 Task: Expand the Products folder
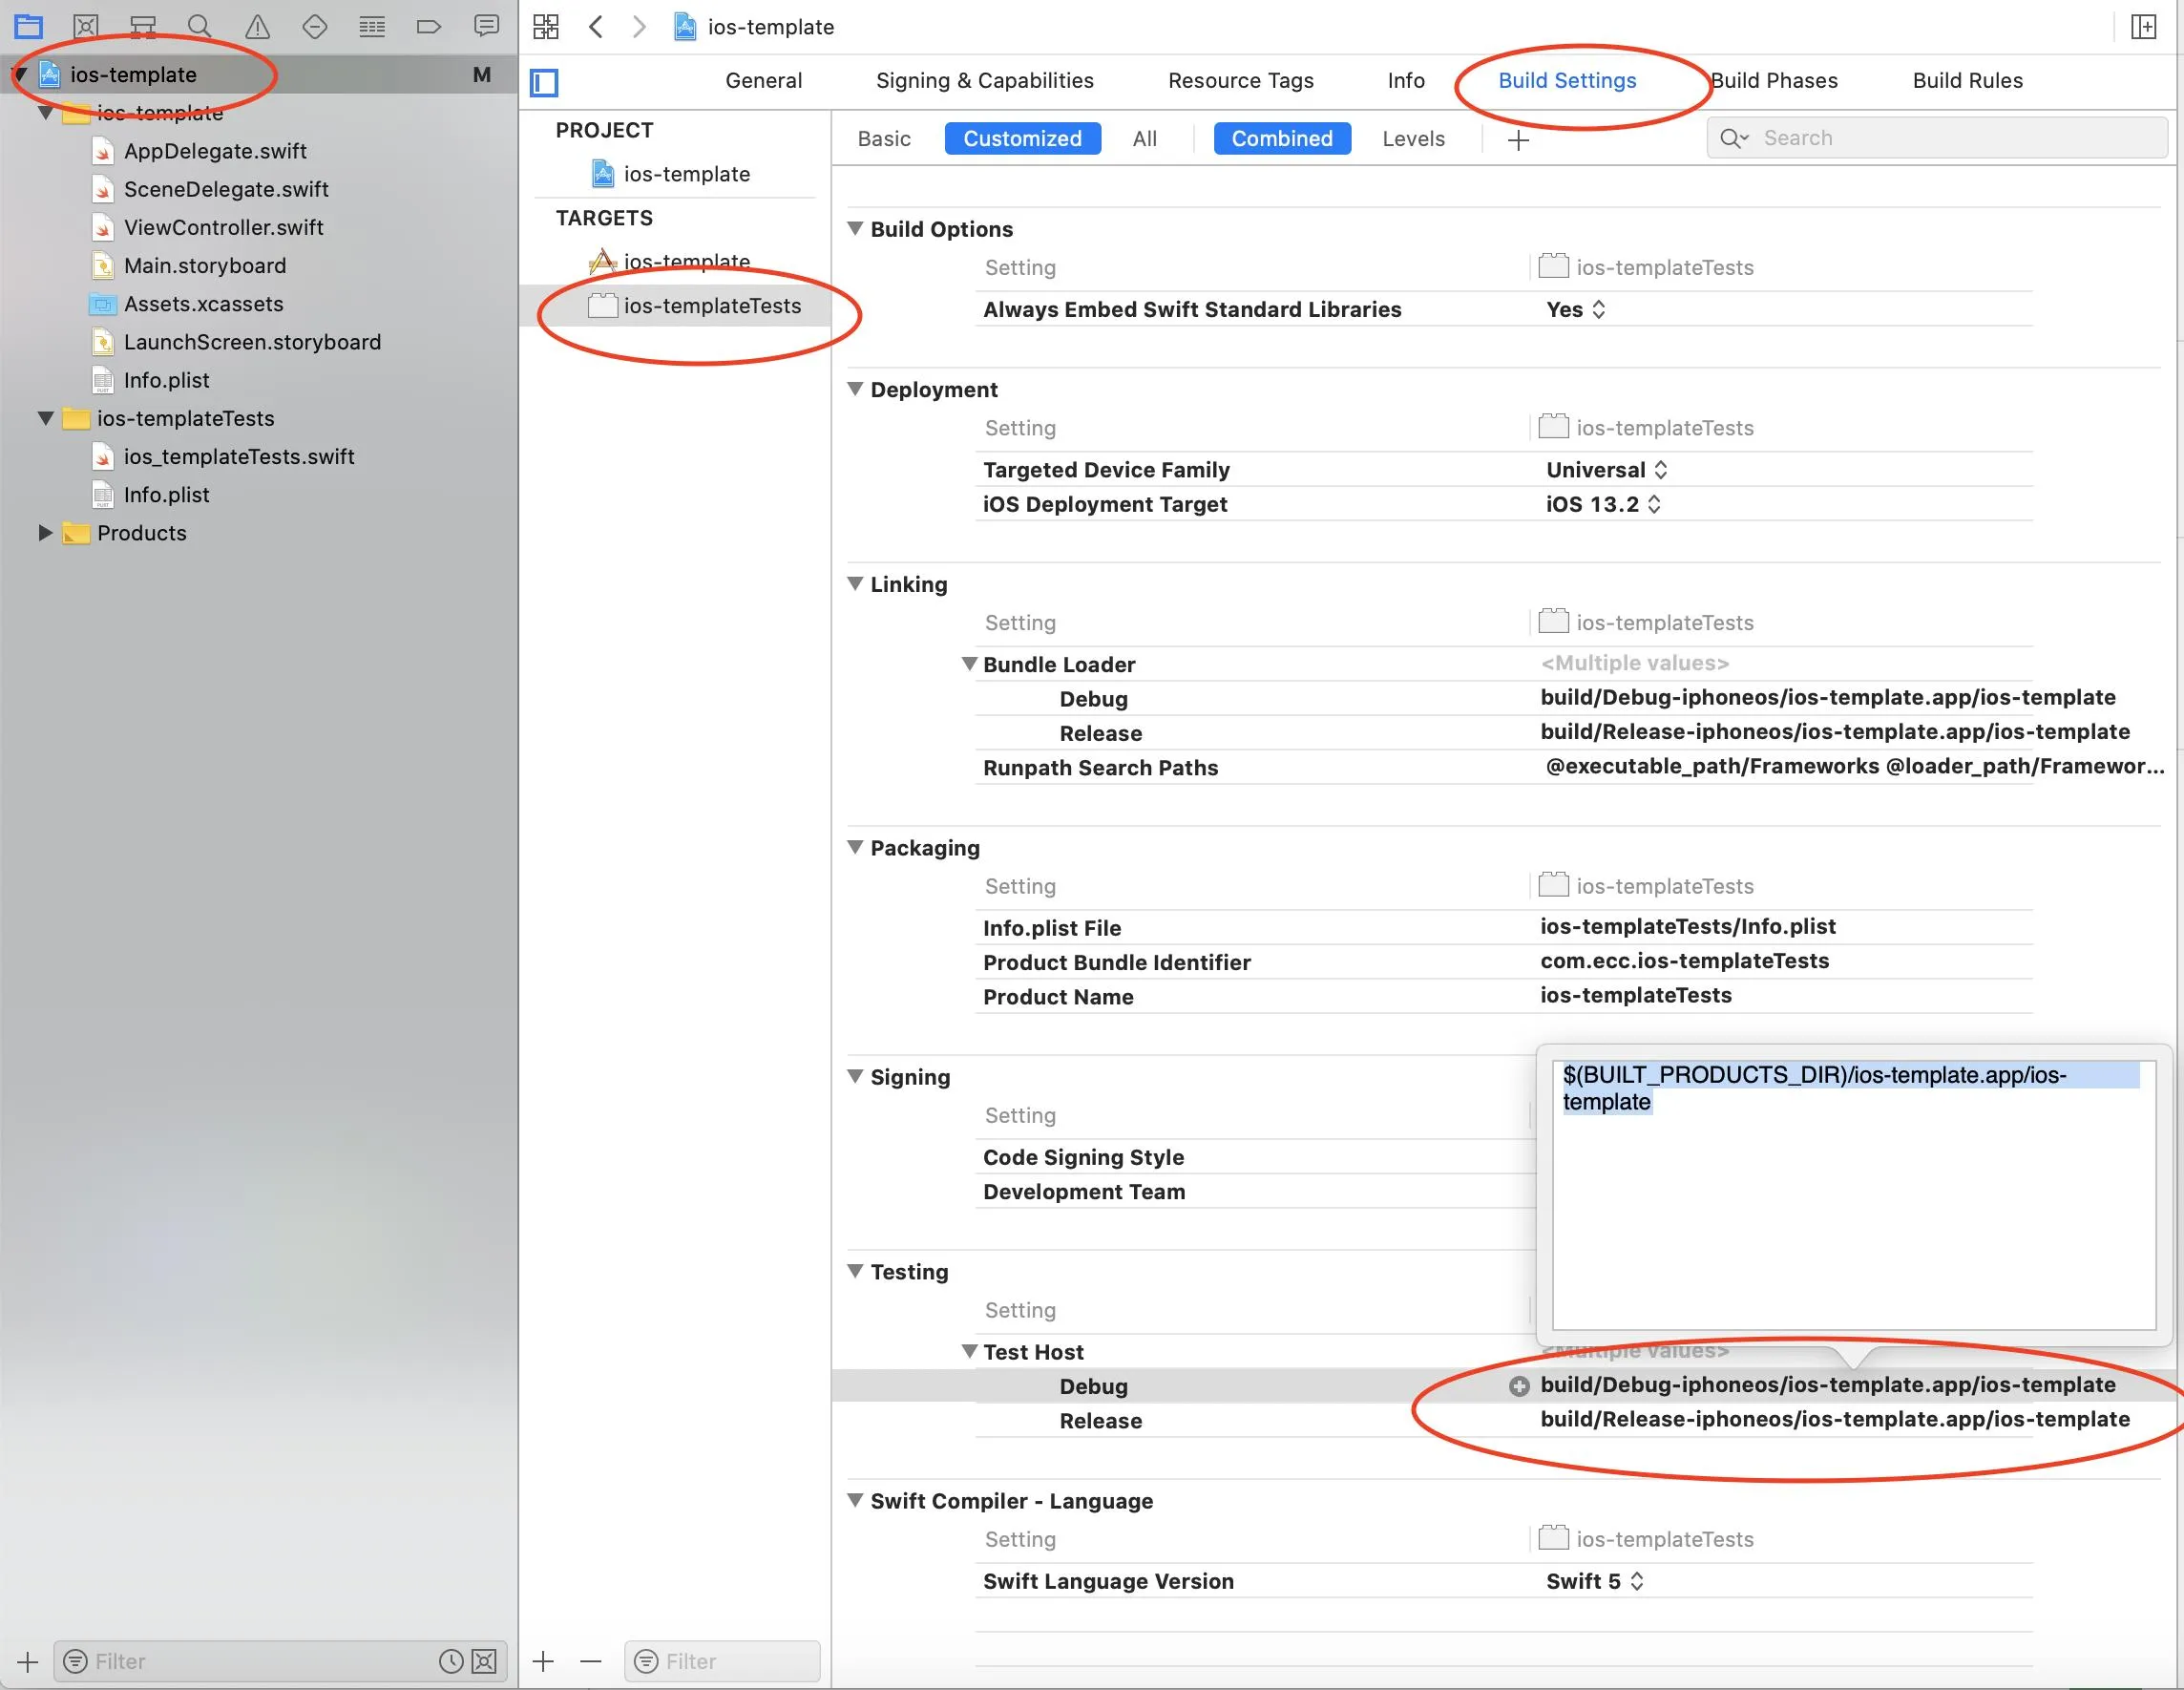45,533
